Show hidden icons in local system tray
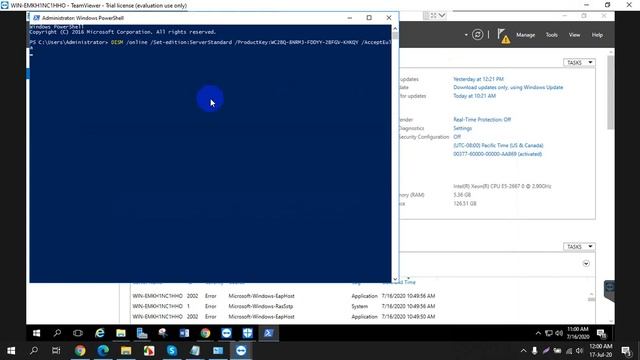640x360 pixels. [x=523, y=351]
